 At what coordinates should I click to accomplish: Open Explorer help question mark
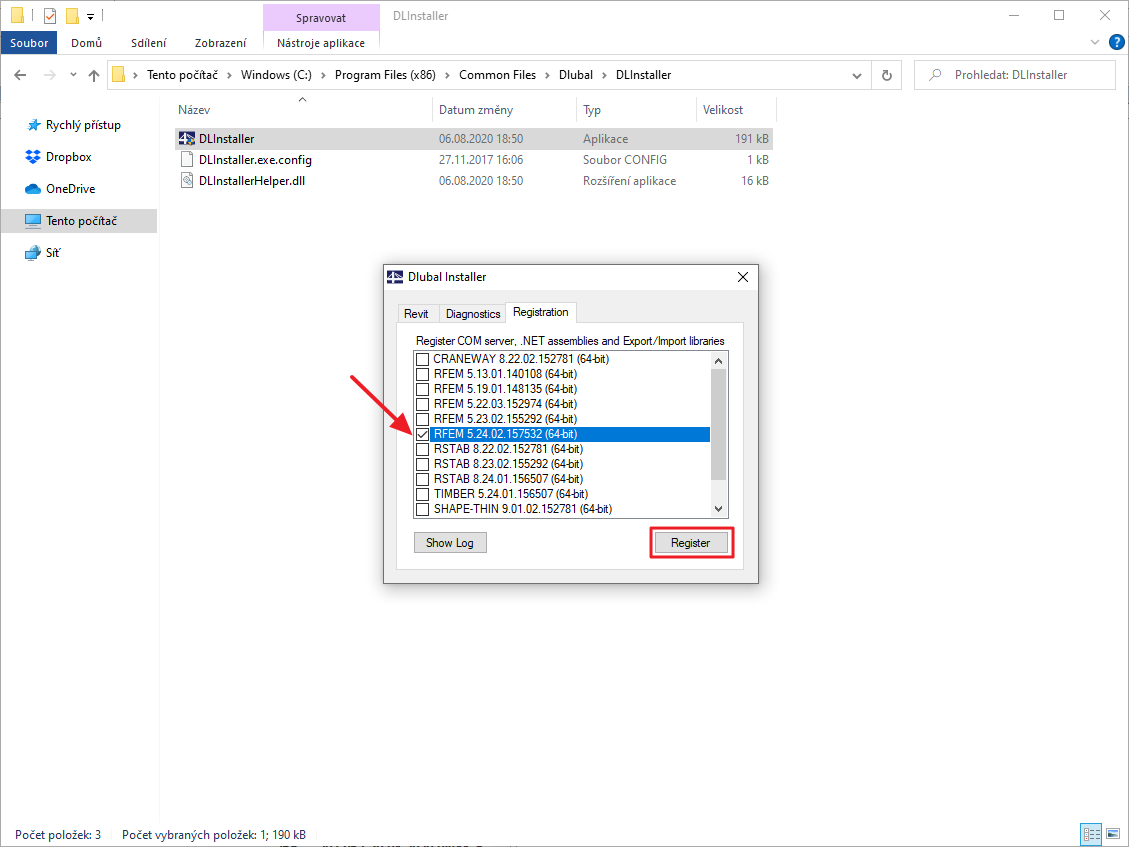click(x=1116, y=42)
